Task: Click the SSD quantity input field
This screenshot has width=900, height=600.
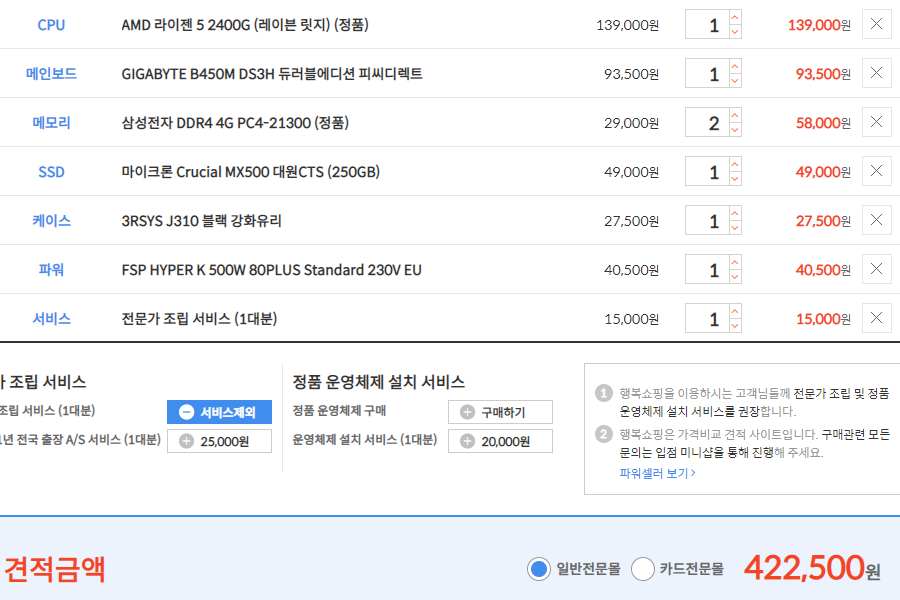Action: coord(707,171)
